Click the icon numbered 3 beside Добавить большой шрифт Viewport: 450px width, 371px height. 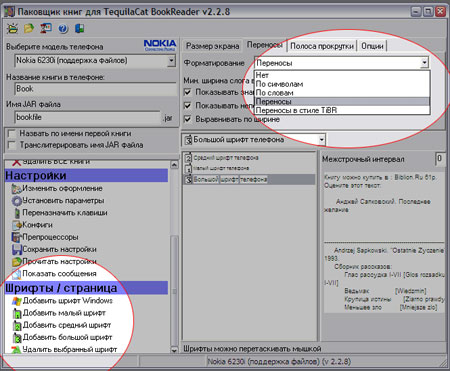(x=17, y=338)
